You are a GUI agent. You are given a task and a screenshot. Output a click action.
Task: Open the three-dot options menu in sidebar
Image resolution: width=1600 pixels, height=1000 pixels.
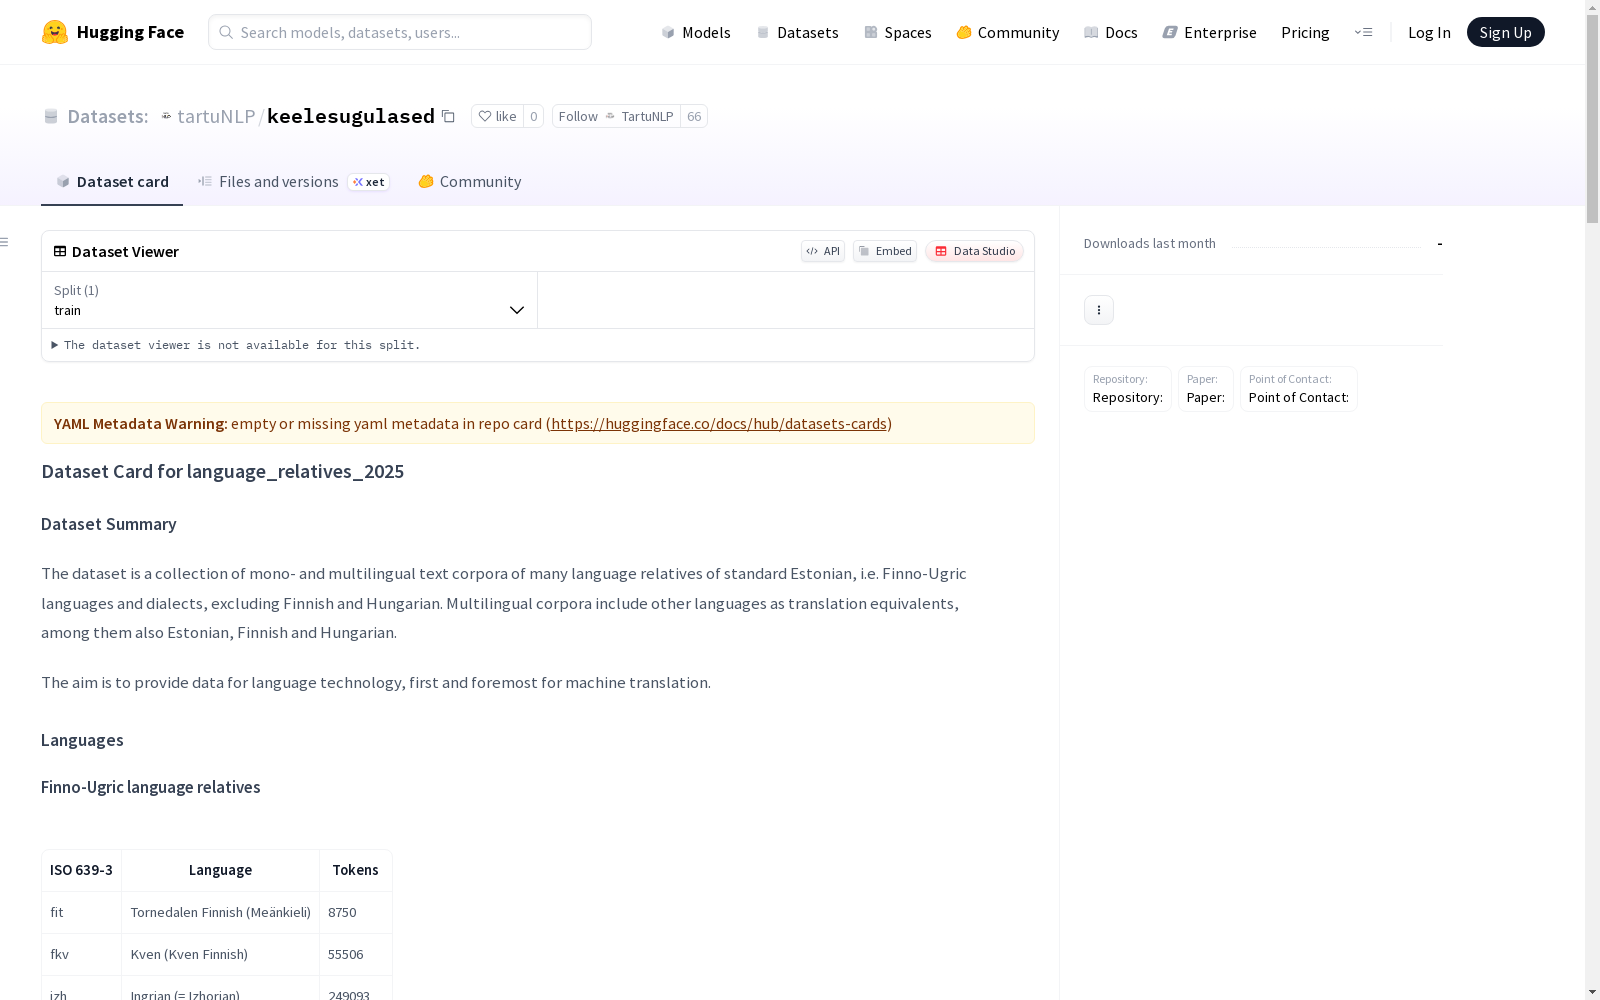pyautogui.click(x=1099, y=310)
